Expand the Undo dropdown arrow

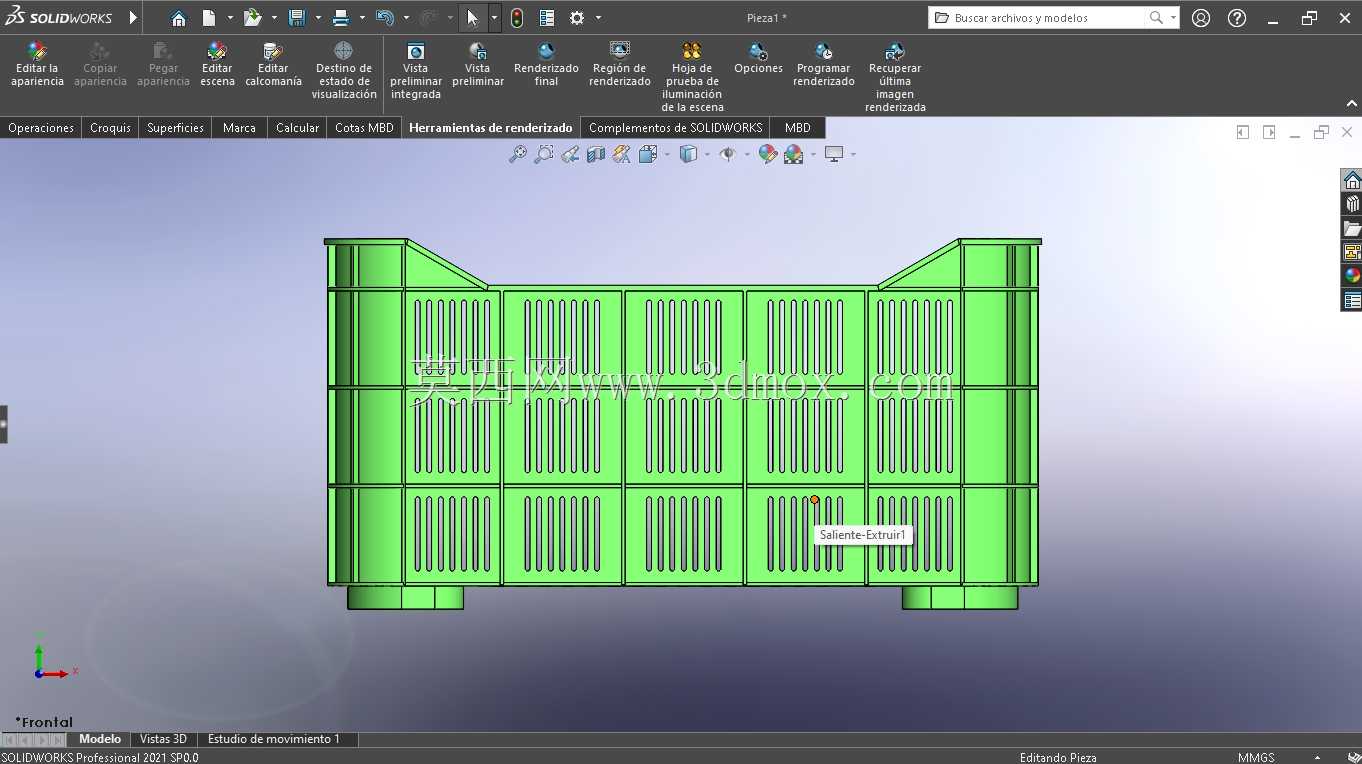406,18
